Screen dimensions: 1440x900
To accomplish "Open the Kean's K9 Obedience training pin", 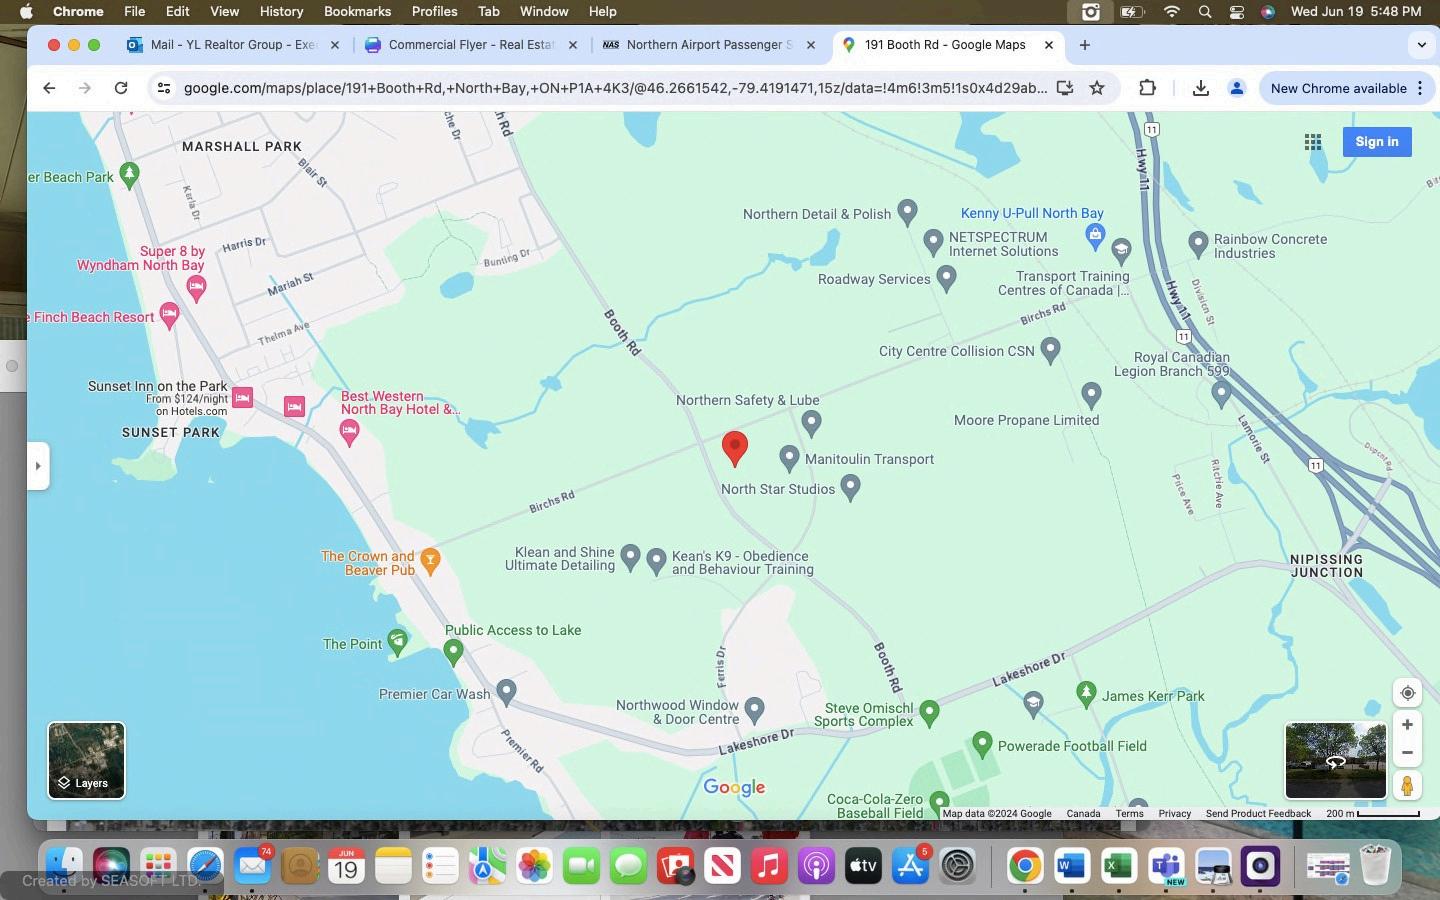I will click(x=657, y=561).
